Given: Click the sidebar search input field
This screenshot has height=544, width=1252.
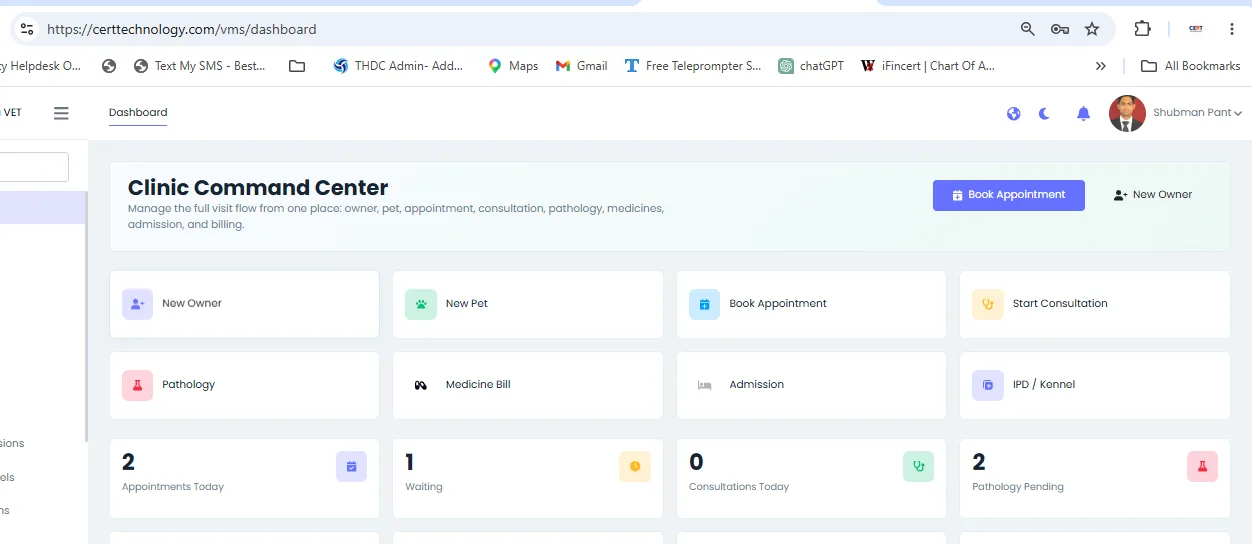Looking at the screenshot, I should click(34, 167).
